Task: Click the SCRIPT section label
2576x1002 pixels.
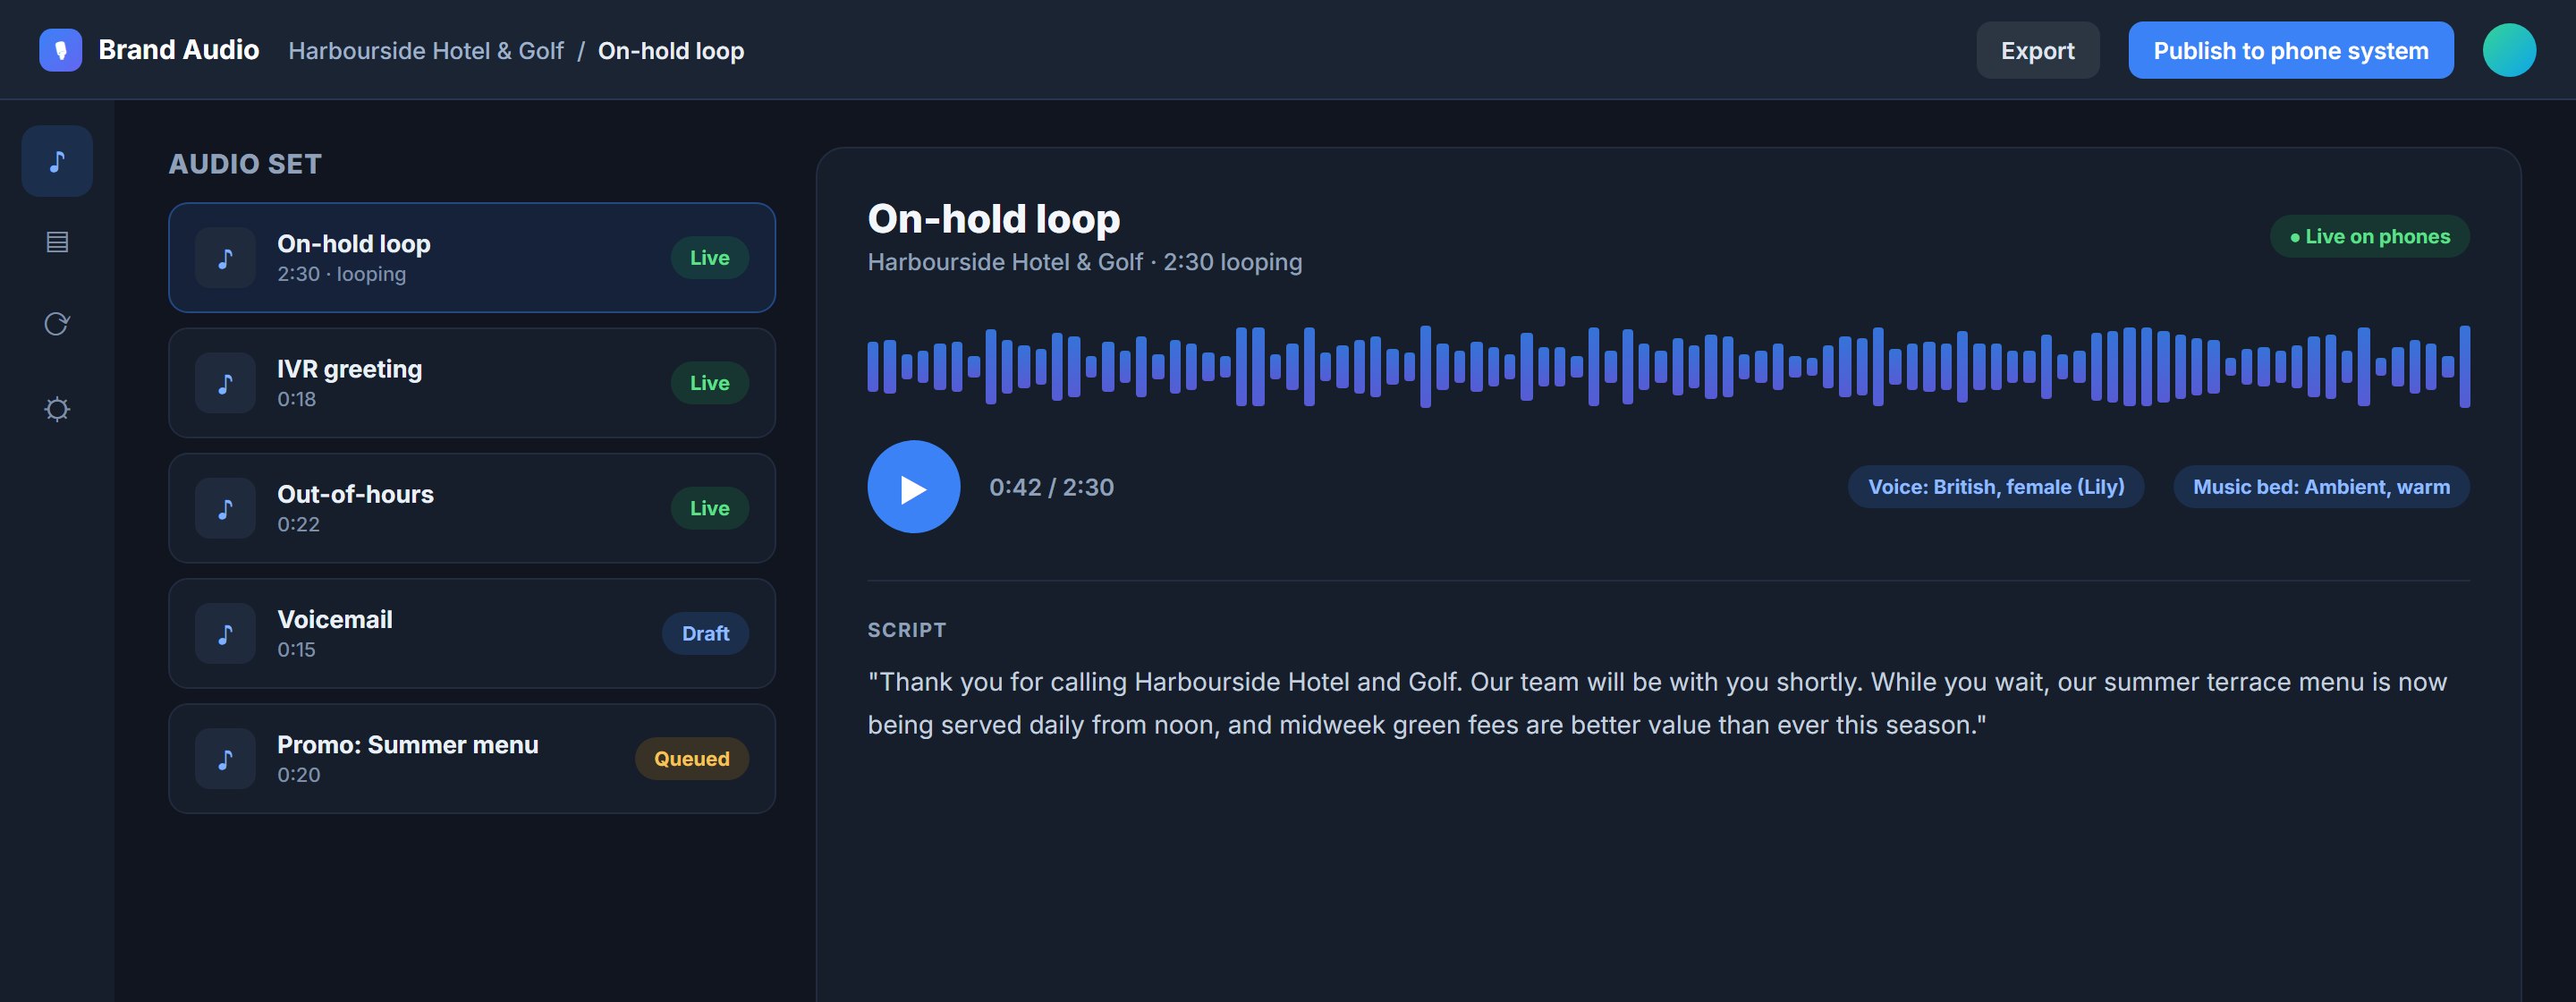Action: (x=906, y=630)
